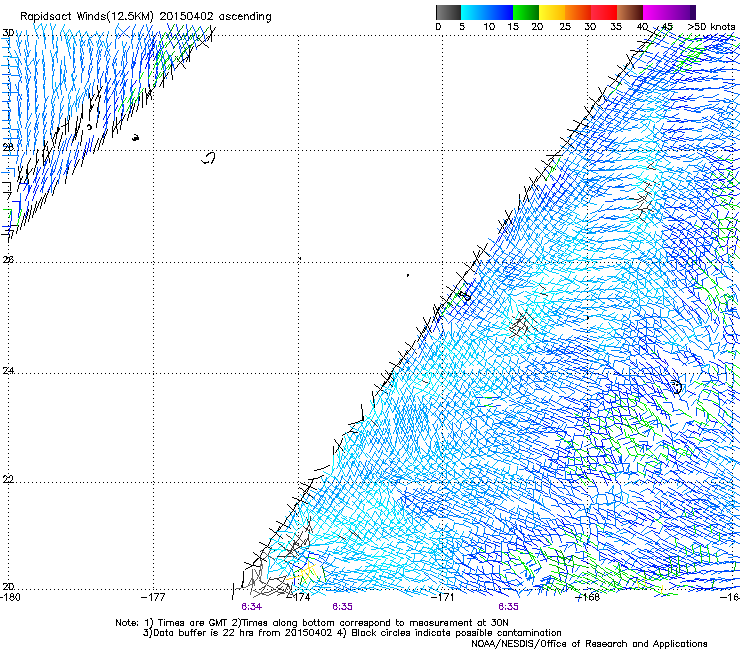This screenshot has width=740, height=650.
Task: Click the blue 10-15 knots legend segment
Action: tap(500, 12)
